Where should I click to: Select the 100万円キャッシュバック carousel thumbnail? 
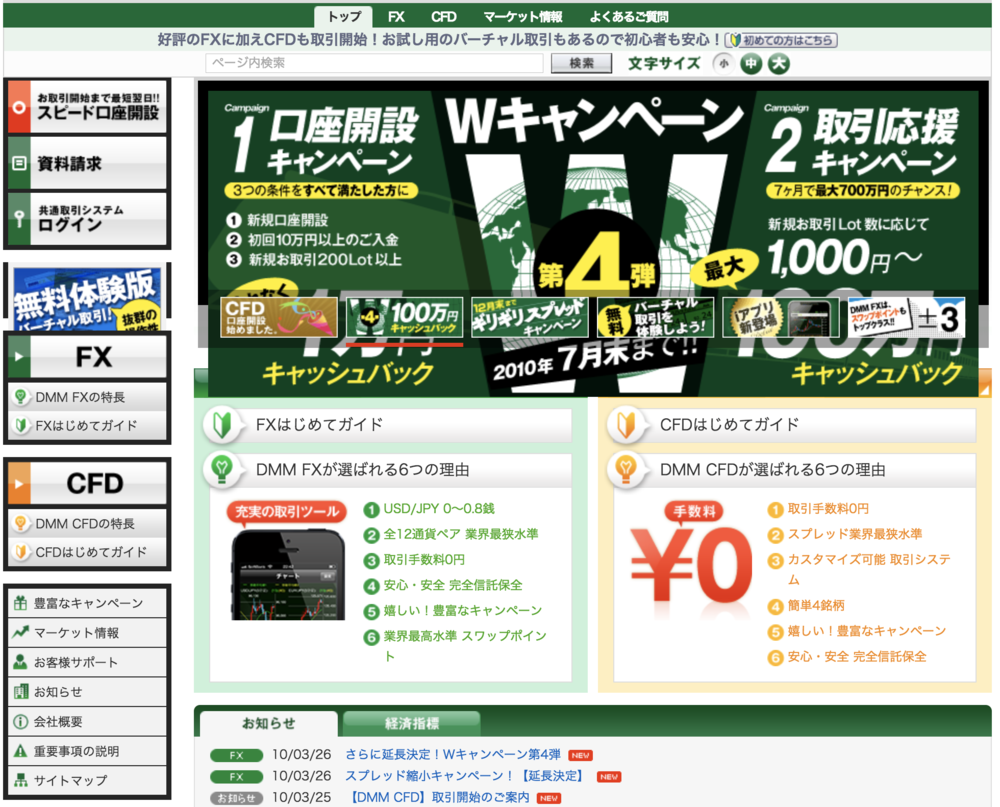(404, 317)
